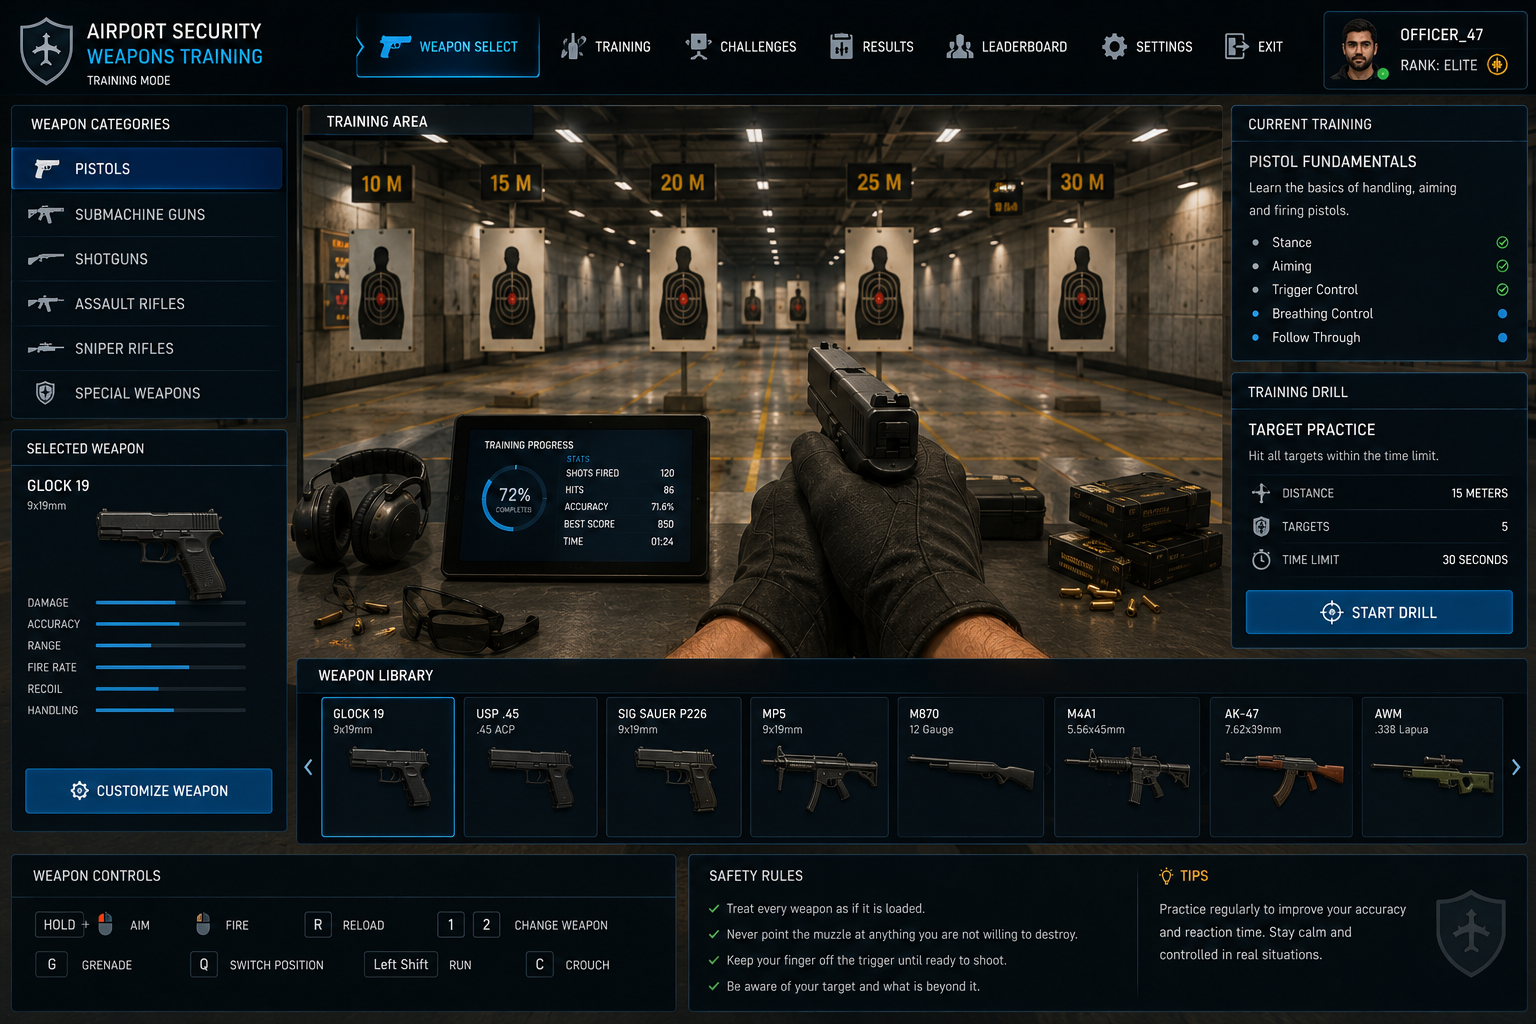Click the airport shield logo
This screenshot has width=1536, height=1024.
click(x=46, y=50)
